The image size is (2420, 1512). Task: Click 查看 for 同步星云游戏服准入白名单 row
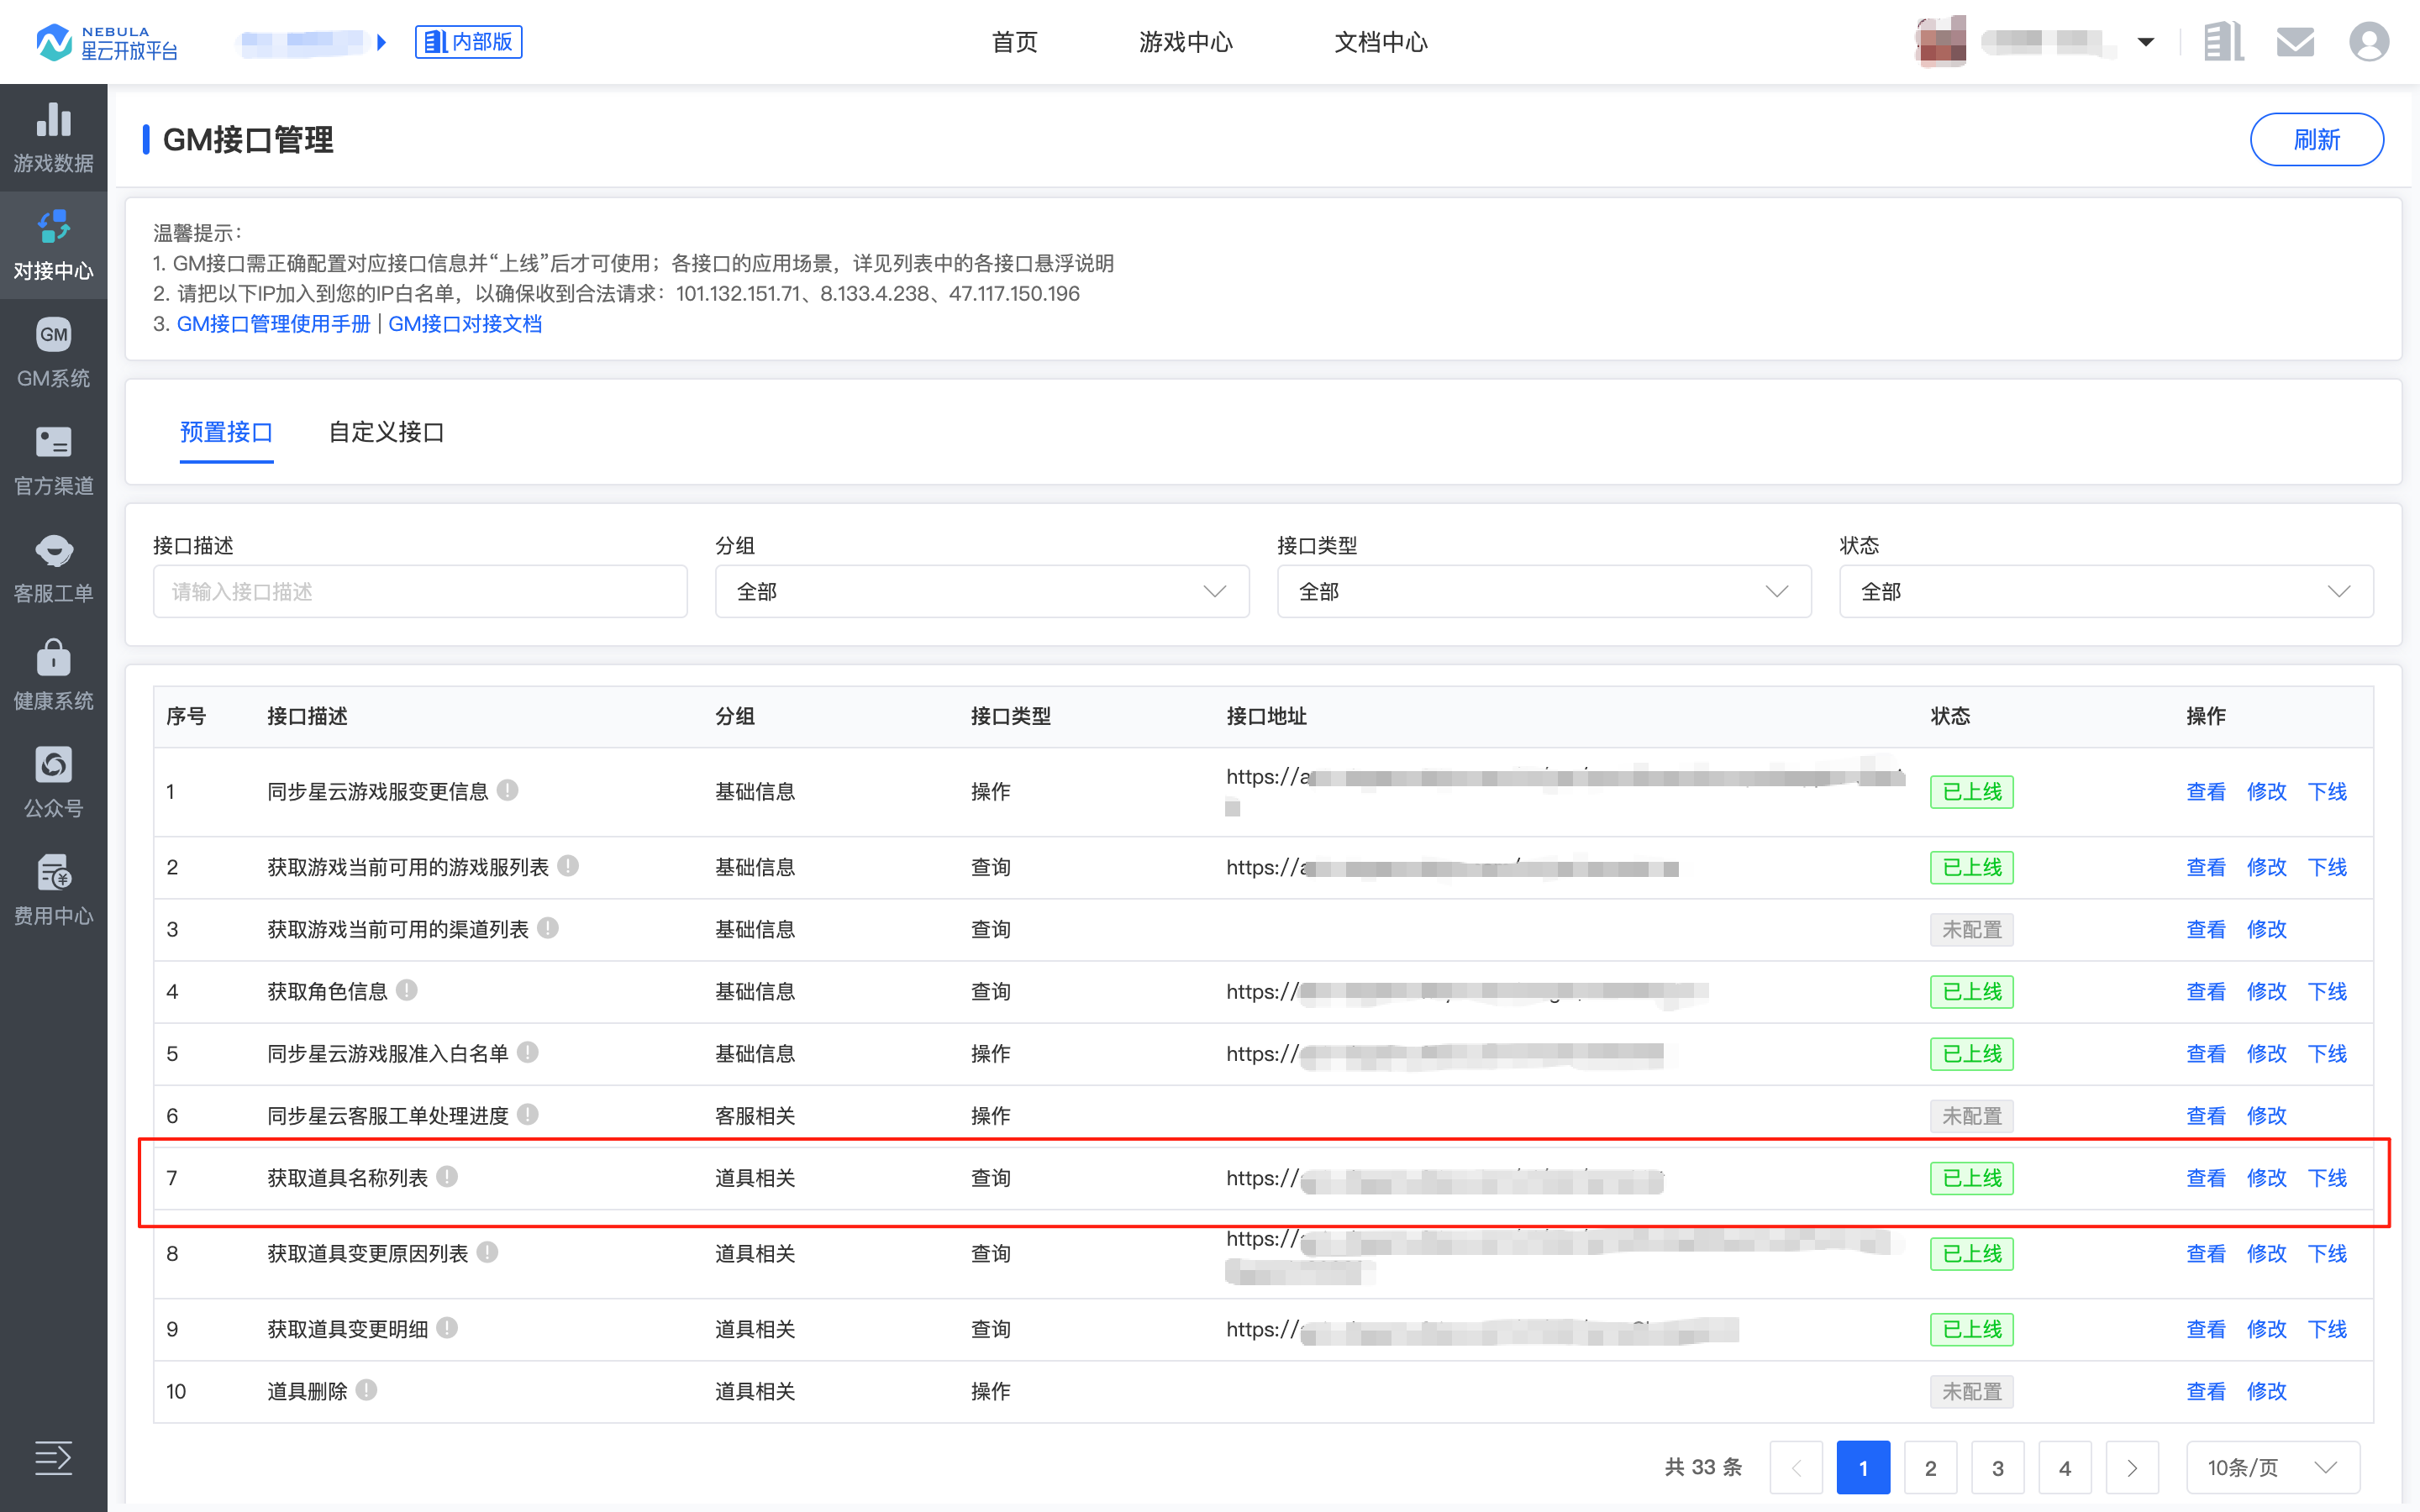[2206, 1053]
